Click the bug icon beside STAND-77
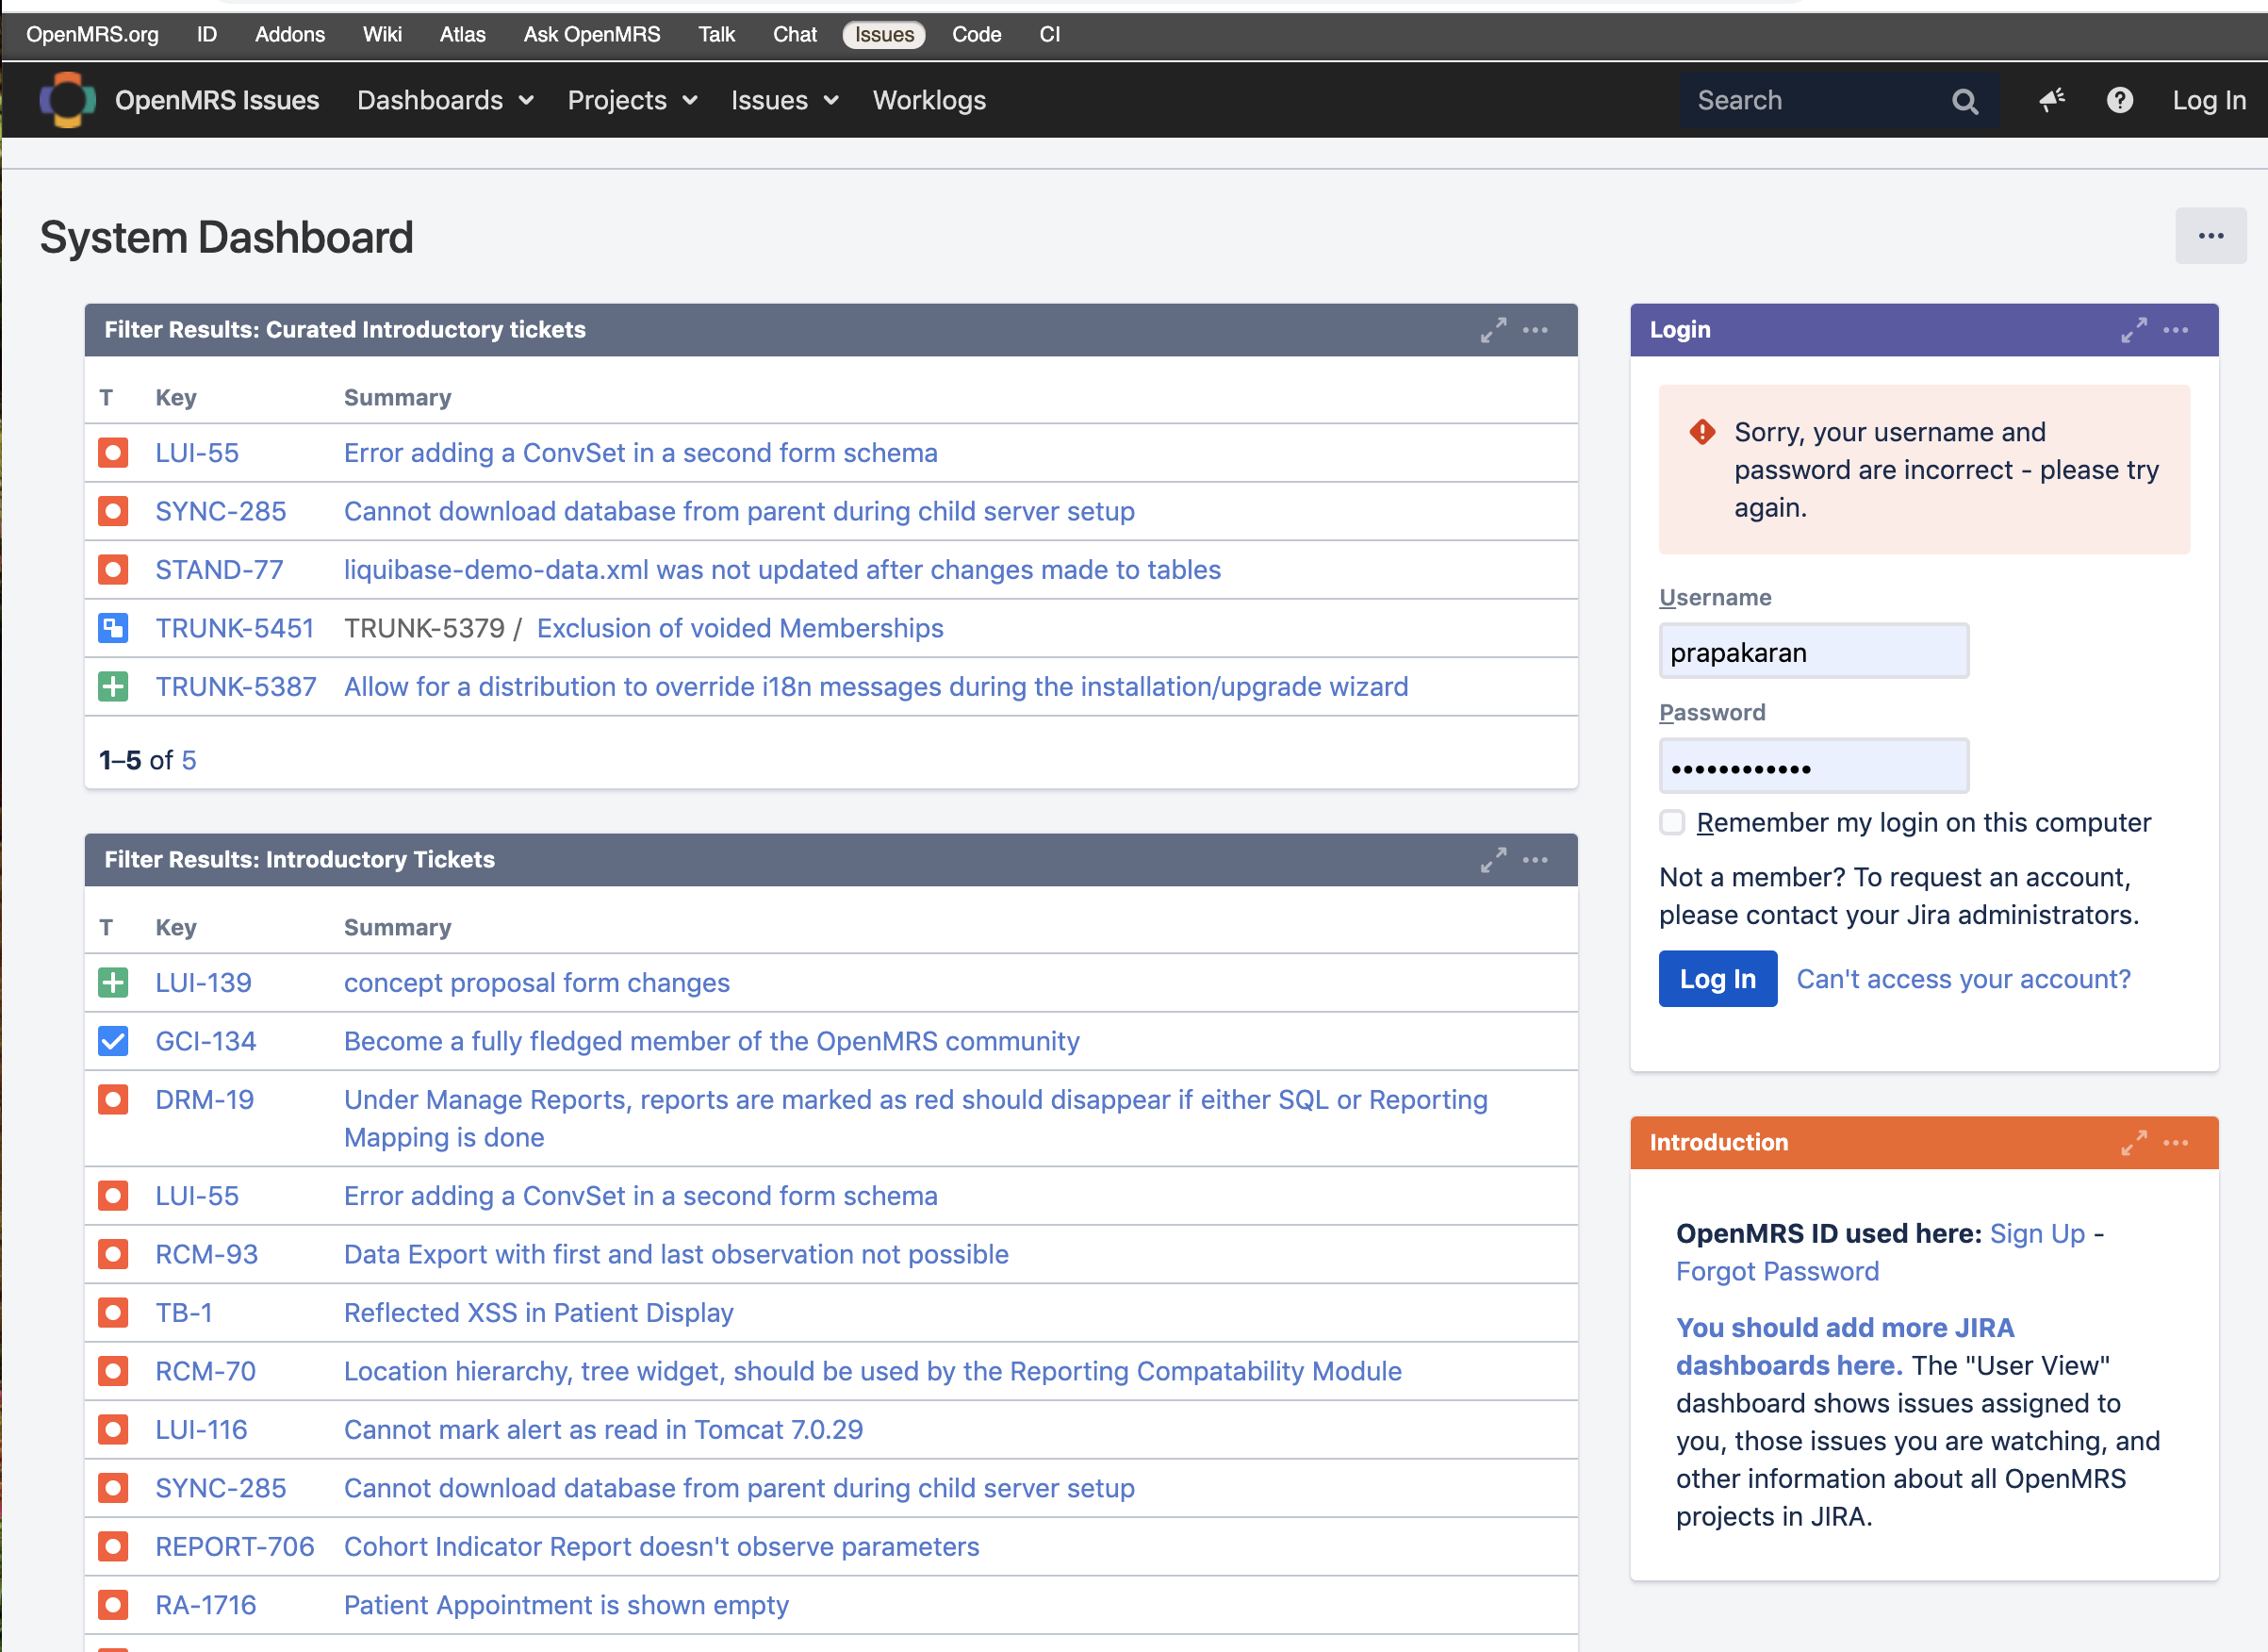The height and width of the screenshot is (1652, 2268). point(113,570)
